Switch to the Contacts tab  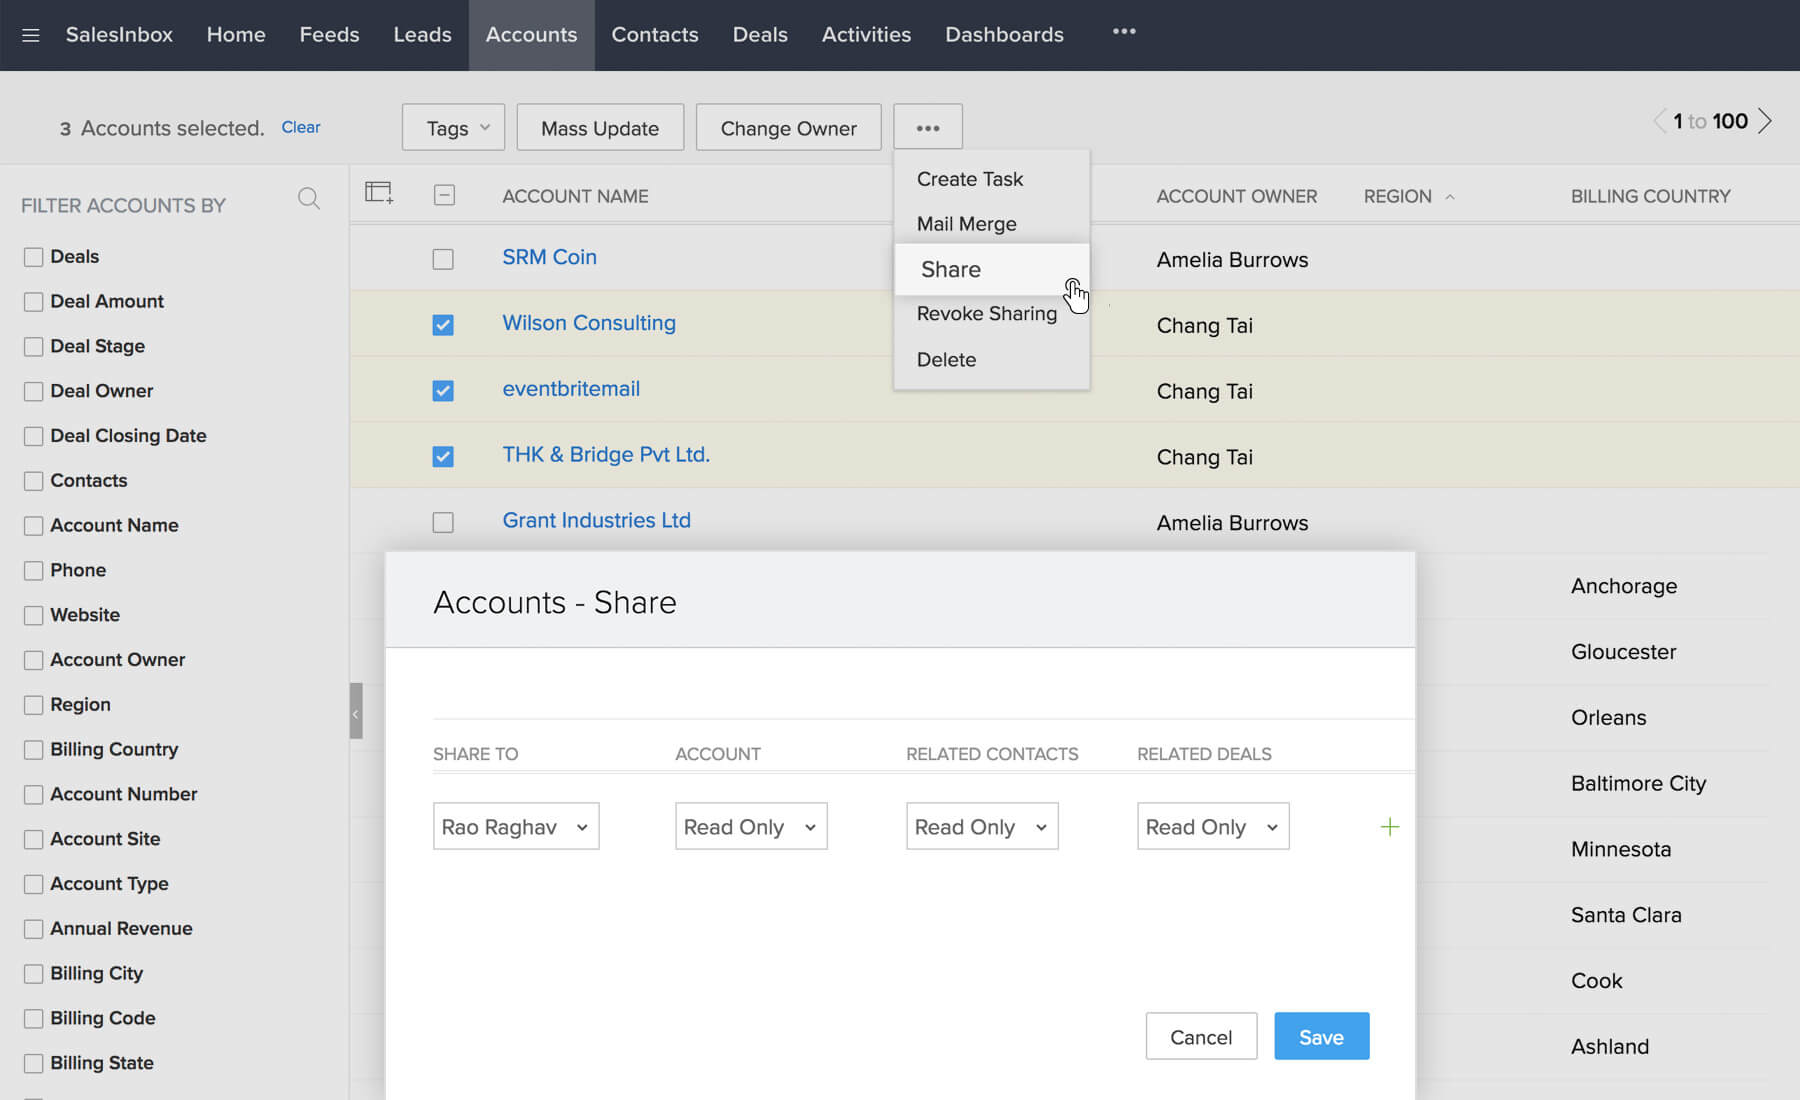coord(655,35)
